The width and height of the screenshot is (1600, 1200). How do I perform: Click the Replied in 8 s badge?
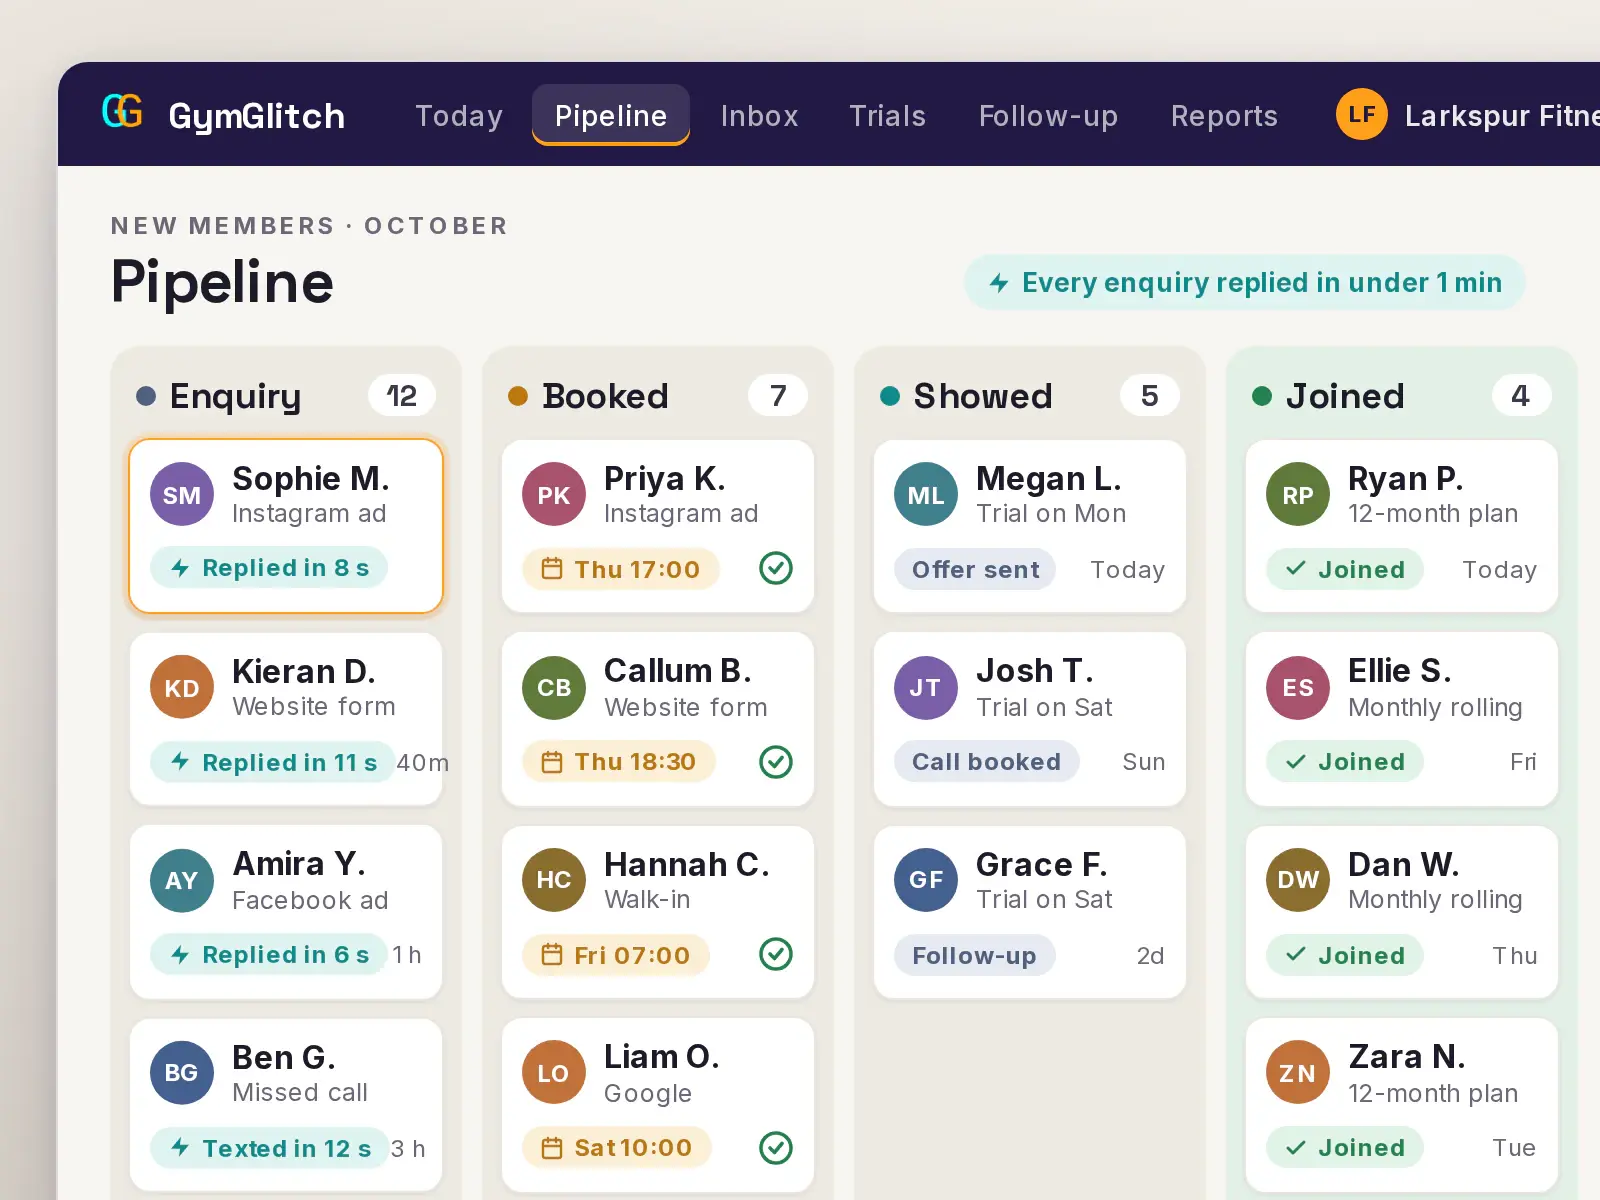tap(269, 567)
